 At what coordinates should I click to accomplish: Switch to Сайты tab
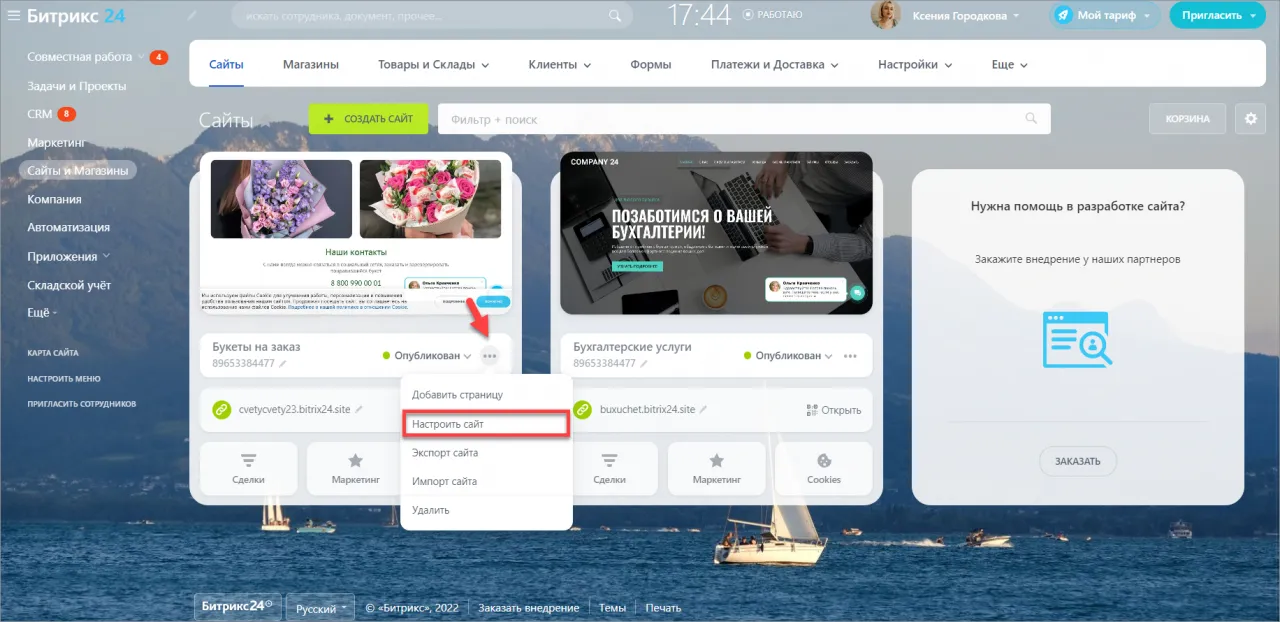click(x=226, y=65)
